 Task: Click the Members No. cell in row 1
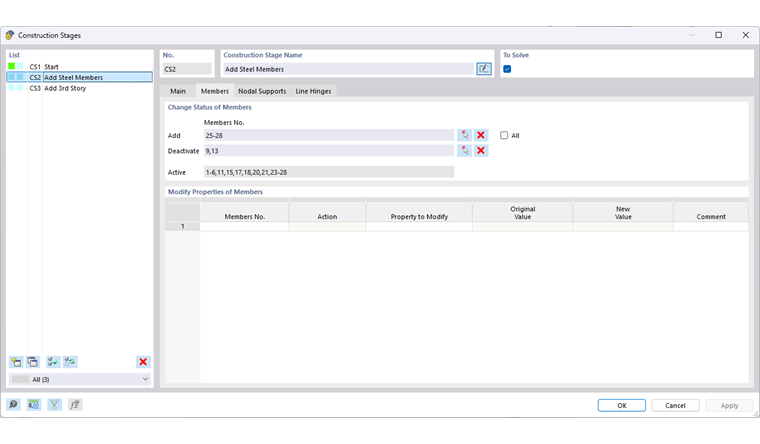coord(244,226)
